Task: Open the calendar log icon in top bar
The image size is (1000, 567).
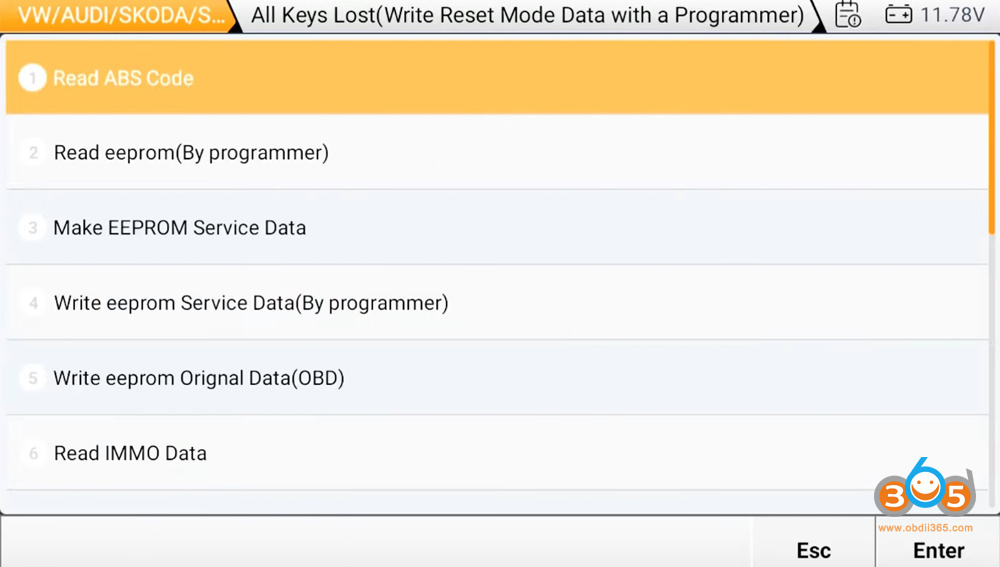Action: tap(847, 15)
